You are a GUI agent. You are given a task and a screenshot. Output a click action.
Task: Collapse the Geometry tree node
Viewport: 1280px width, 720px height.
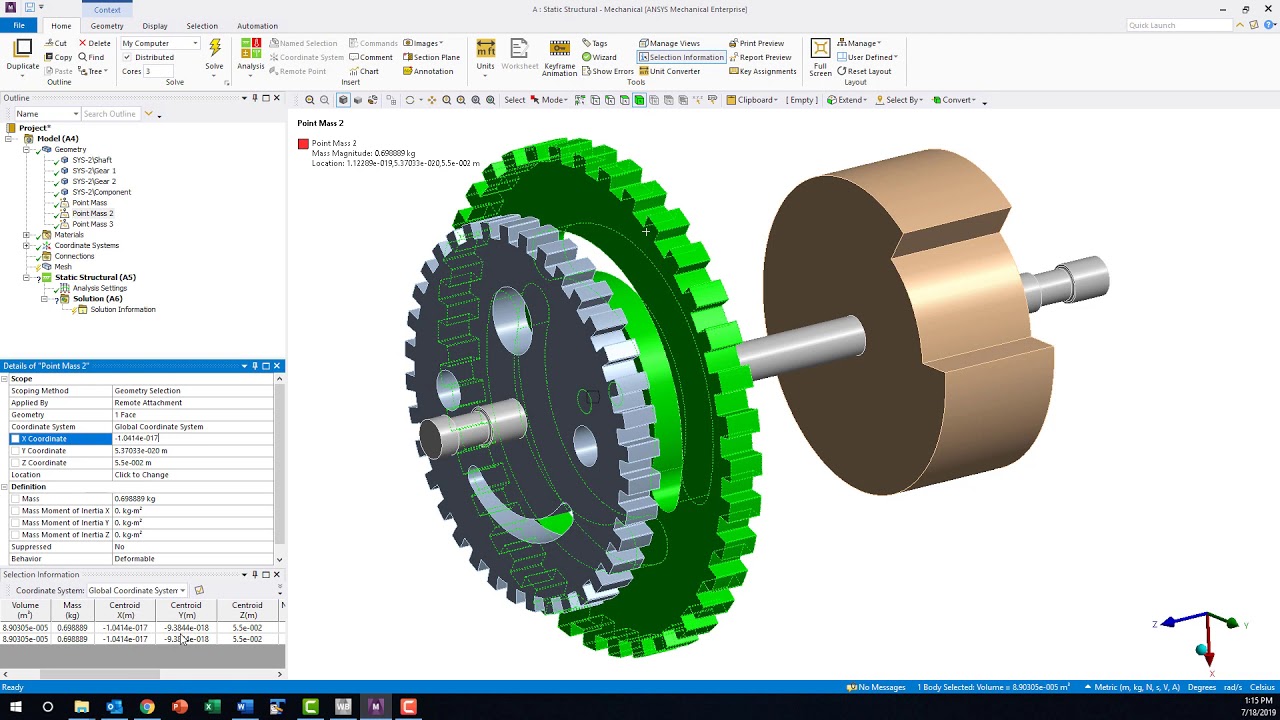pyautogui.click(x=27, y=150)
